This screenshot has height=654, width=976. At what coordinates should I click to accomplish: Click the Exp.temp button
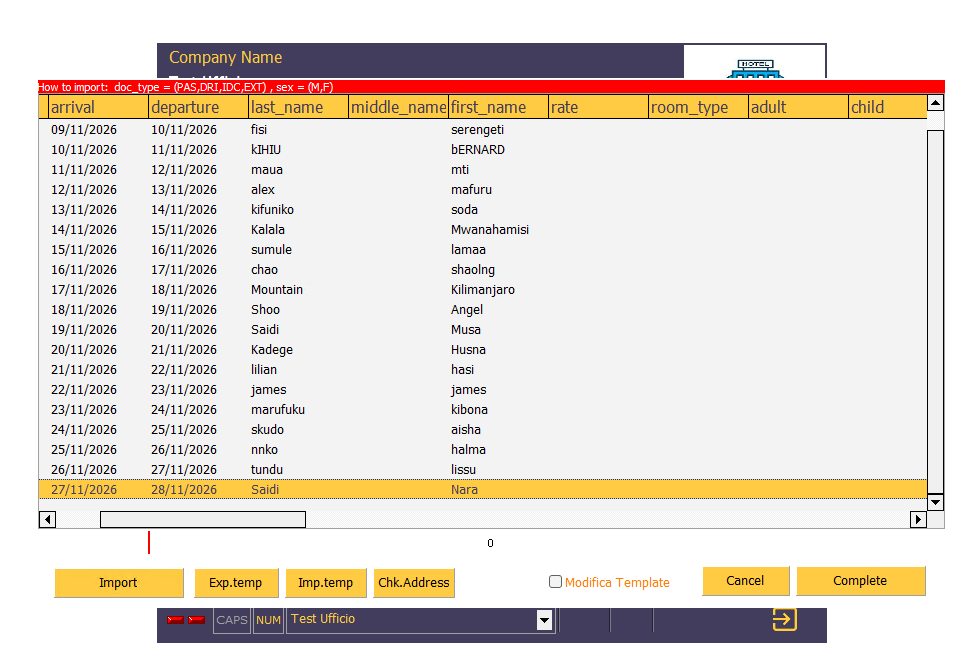(x=236, y=583)
